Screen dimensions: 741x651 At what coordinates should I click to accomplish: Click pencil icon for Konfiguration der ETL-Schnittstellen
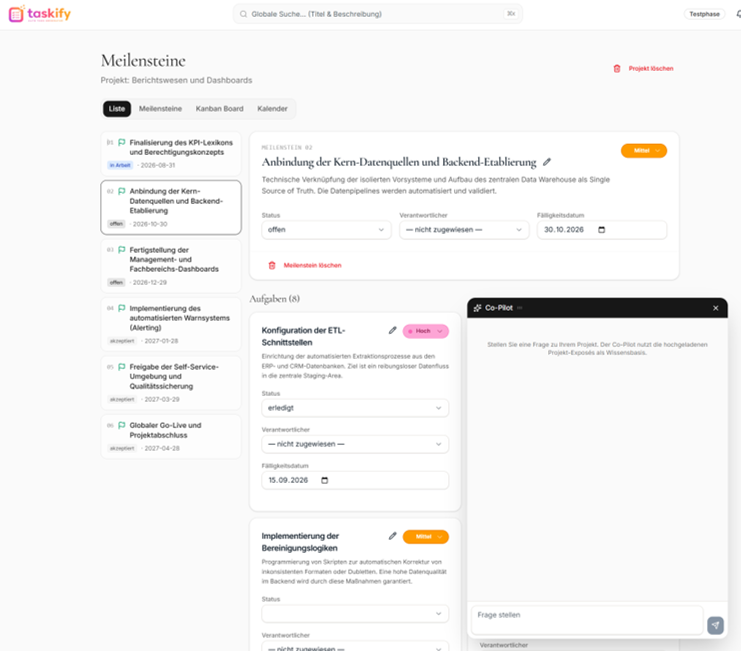392,330
